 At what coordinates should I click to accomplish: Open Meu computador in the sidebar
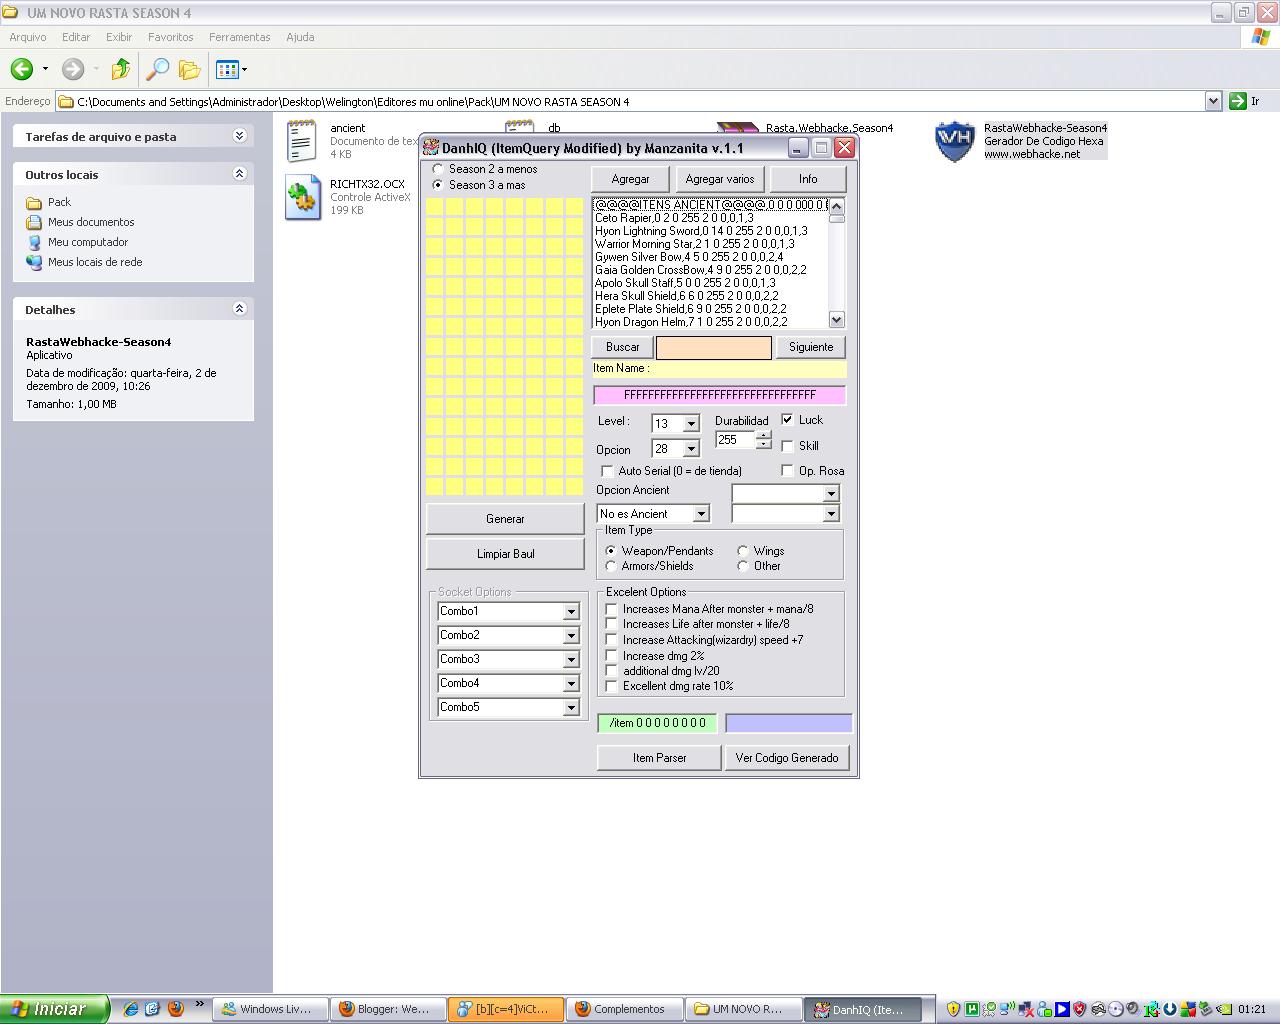tap(88, 242)
